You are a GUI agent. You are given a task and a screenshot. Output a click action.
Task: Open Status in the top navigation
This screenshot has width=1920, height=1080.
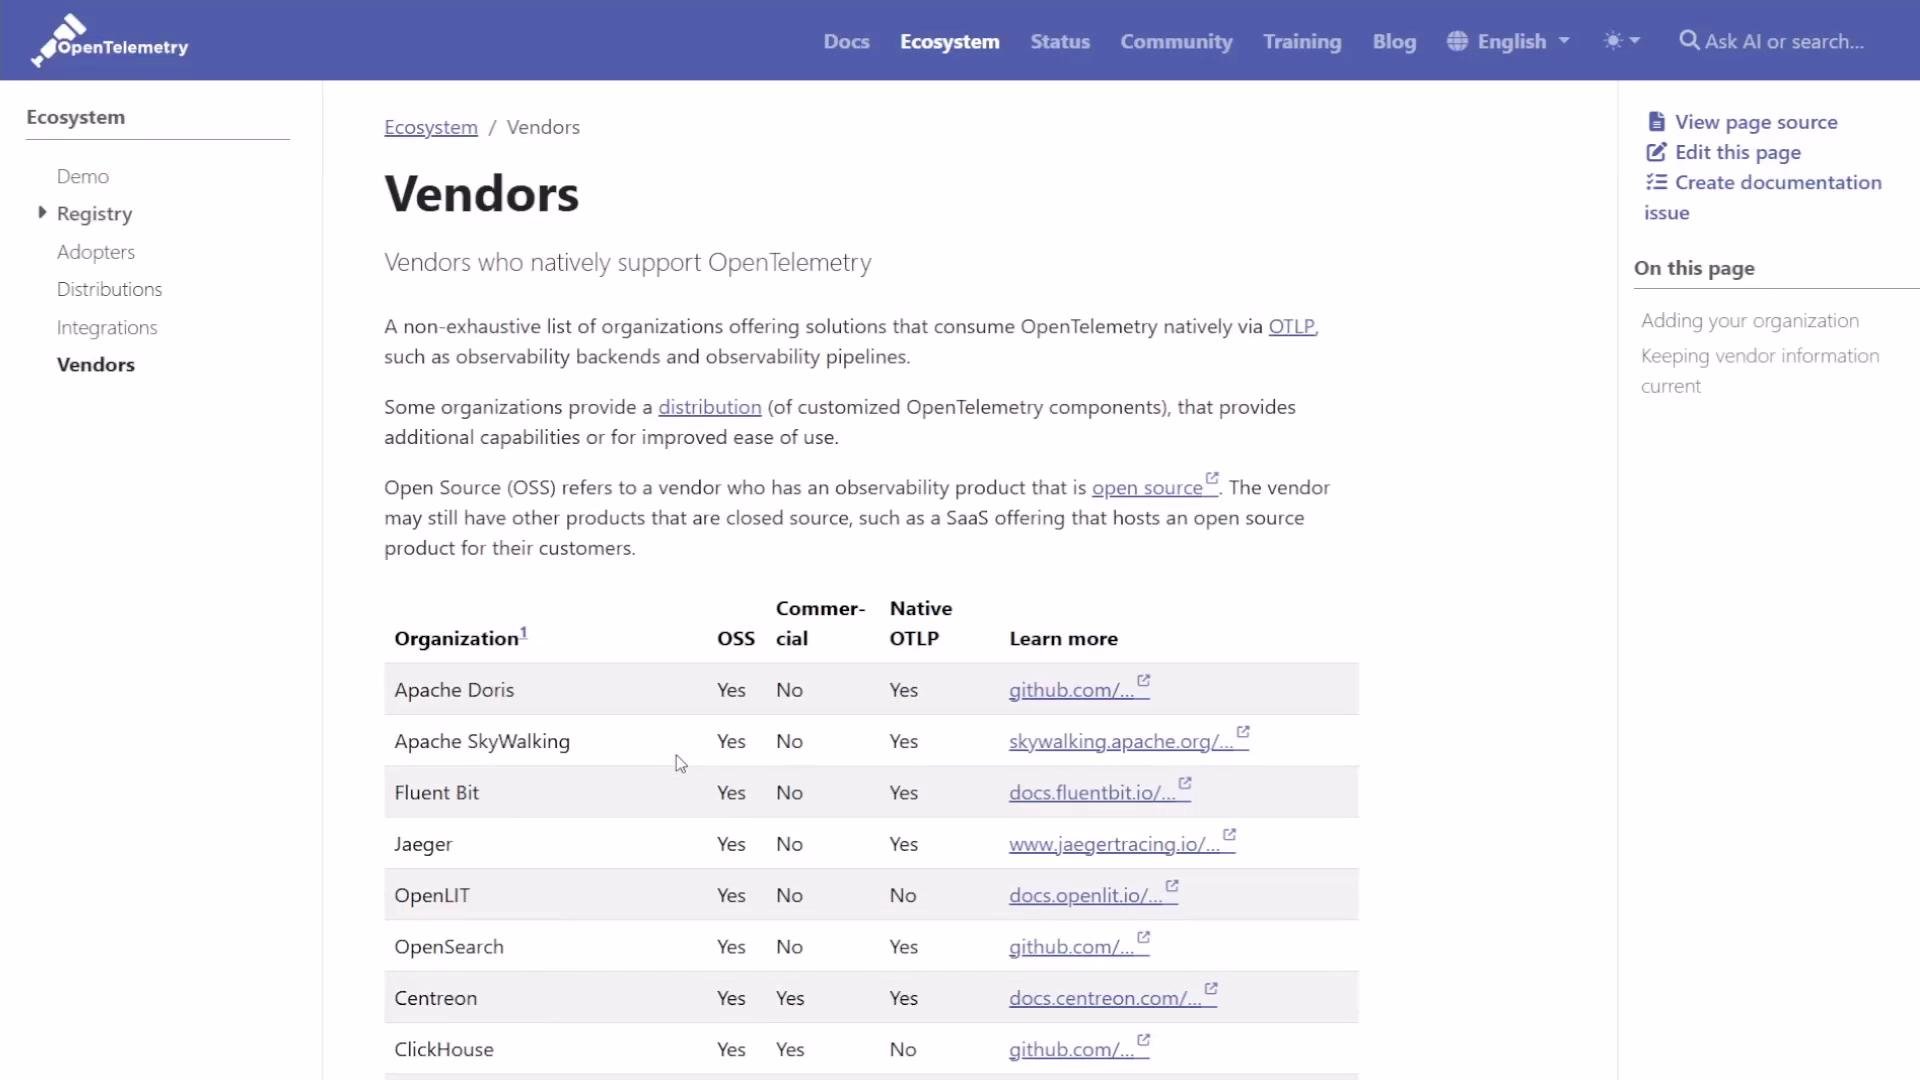tap(1060, 41)
